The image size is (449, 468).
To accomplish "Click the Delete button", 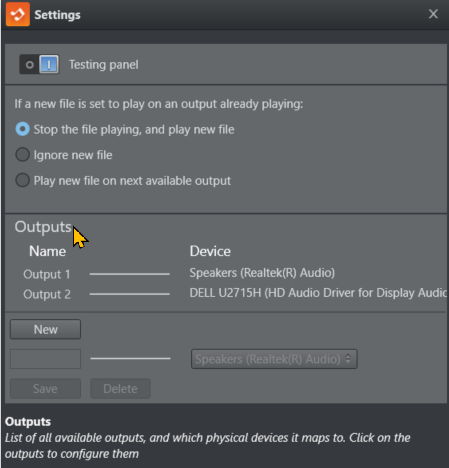I will point(120,388).
